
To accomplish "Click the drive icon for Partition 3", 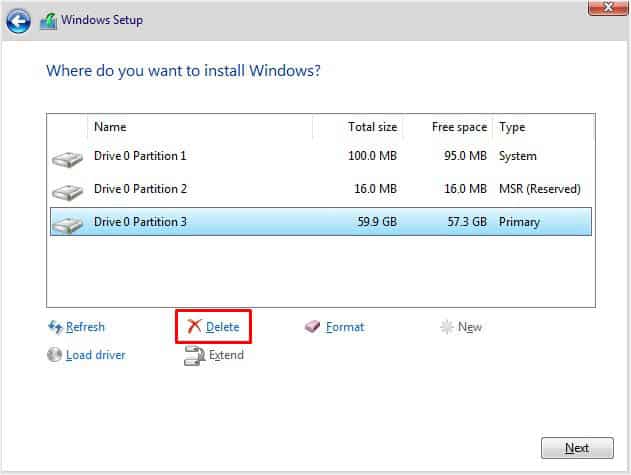I will (x=67, y=225).
